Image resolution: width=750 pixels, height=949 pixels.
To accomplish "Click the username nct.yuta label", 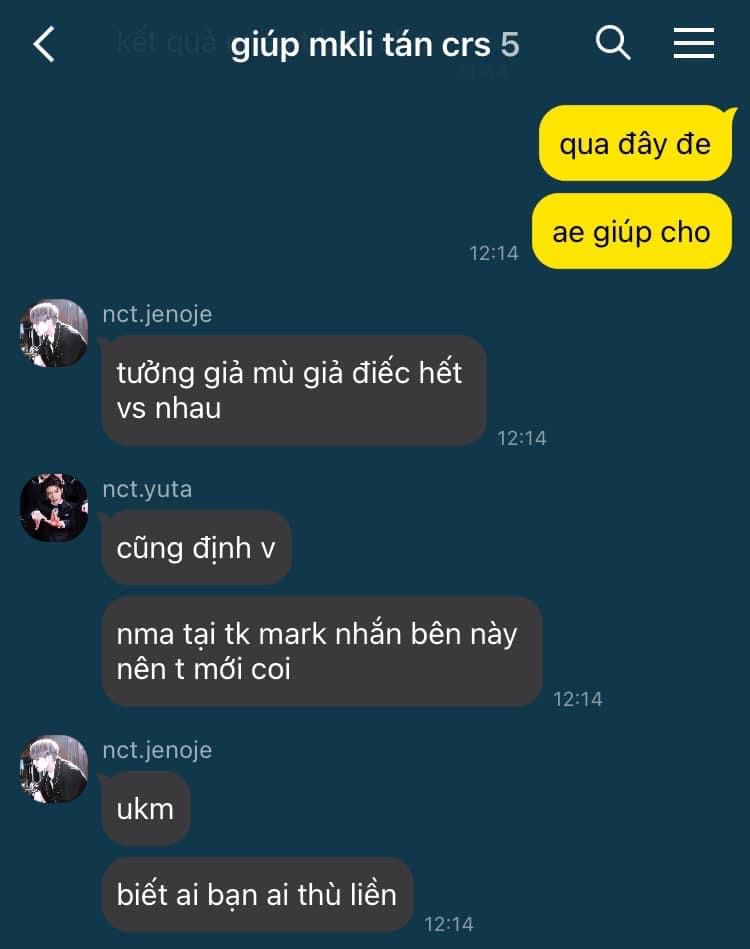I will point(147,489).
